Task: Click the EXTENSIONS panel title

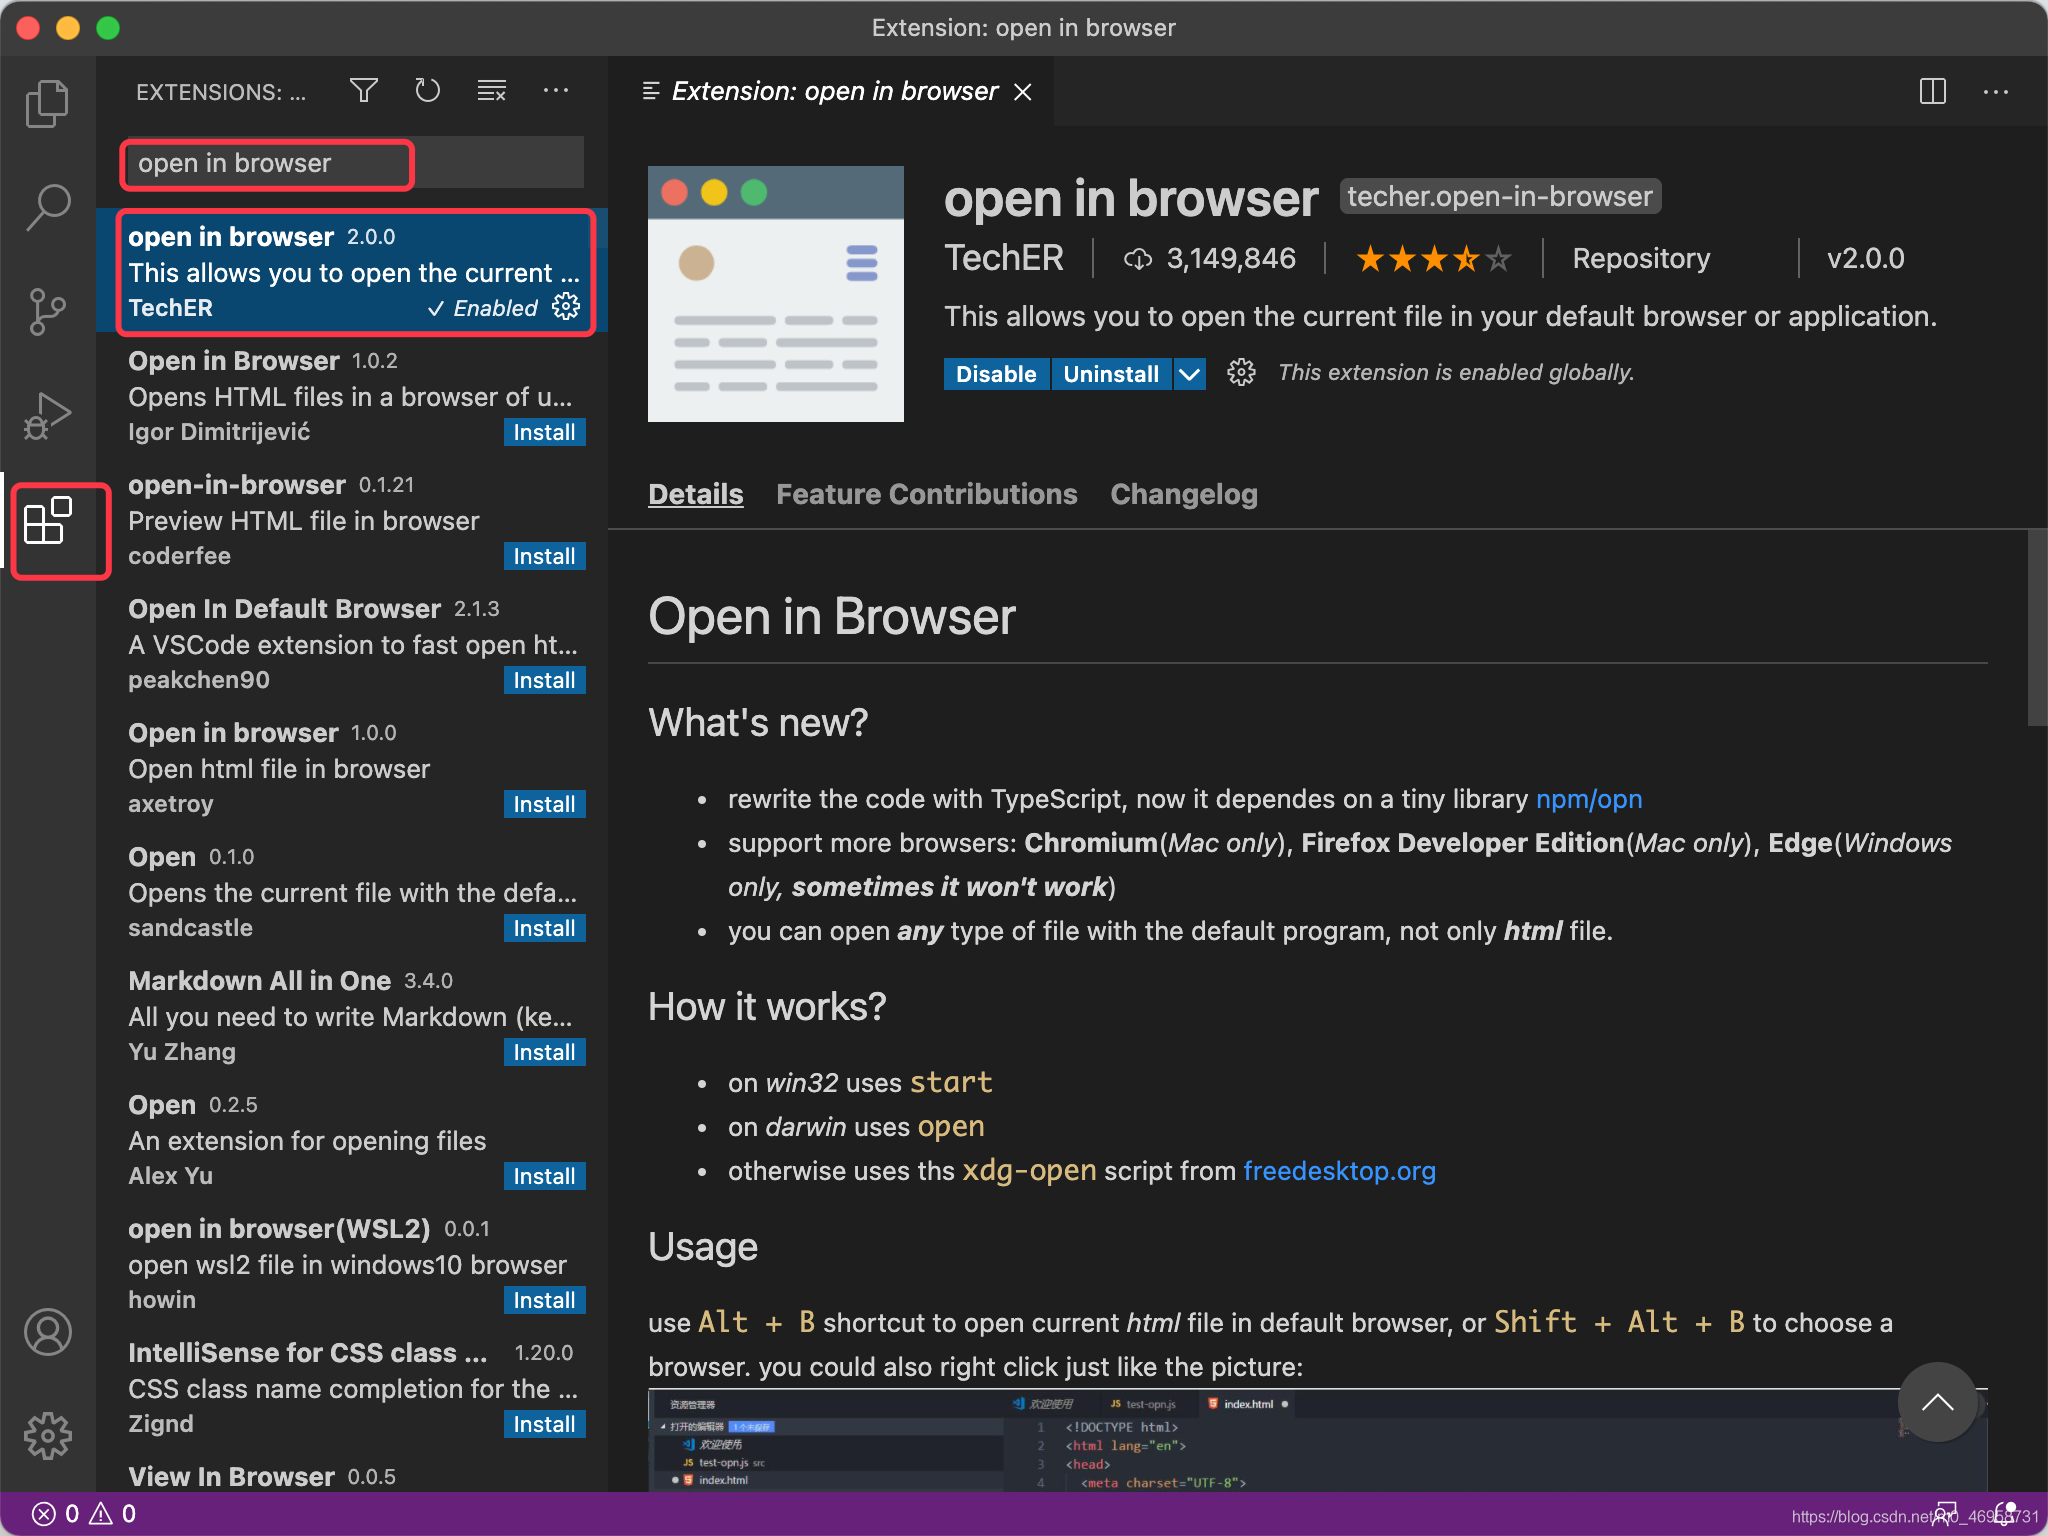Action: pos(221,92)
